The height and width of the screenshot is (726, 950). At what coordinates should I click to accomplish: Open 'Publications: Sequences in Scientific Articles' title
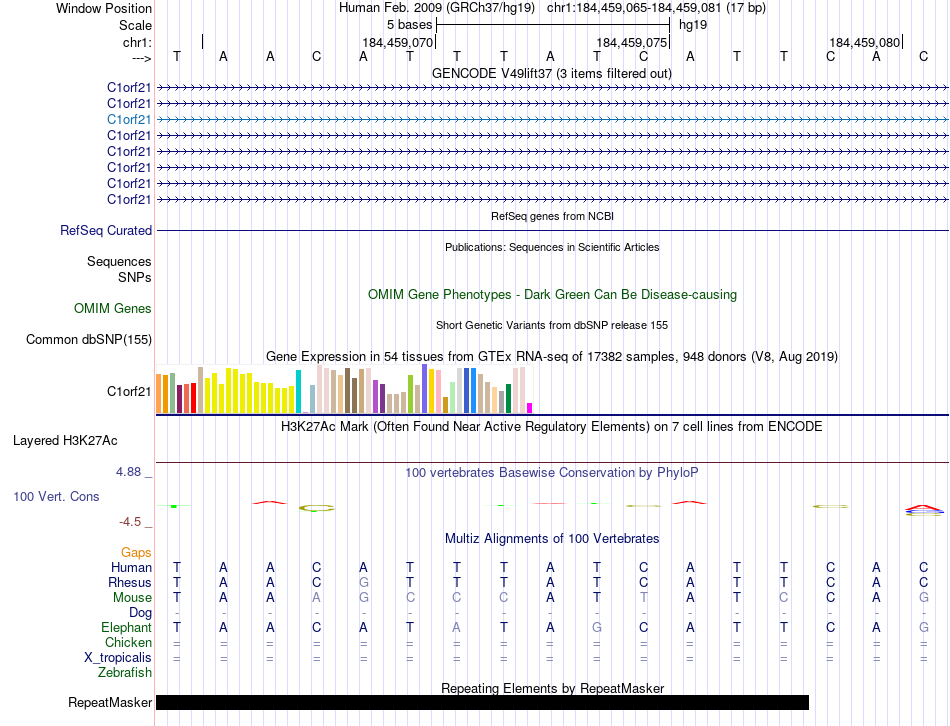[552, 247]
